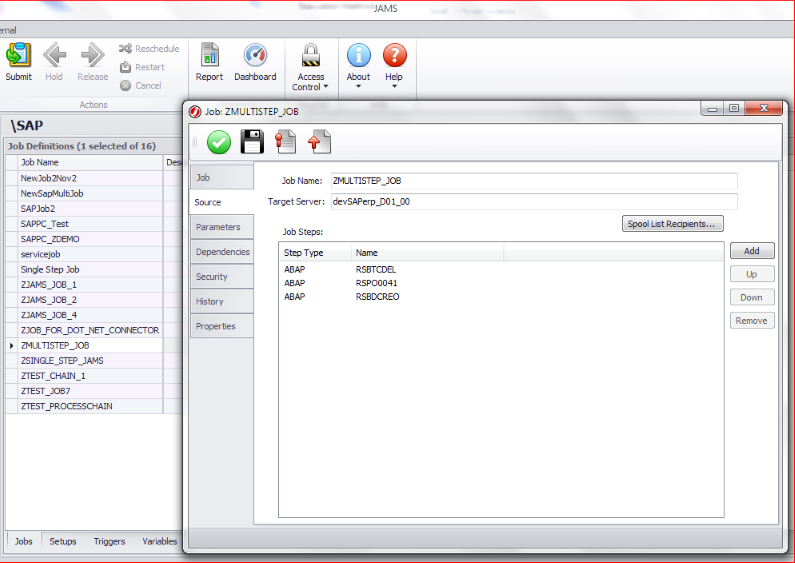The height and width of the screenshot is (563, 795).
Task: Click the green checkmark icon in the Job dialog
Action: (219, 142)
